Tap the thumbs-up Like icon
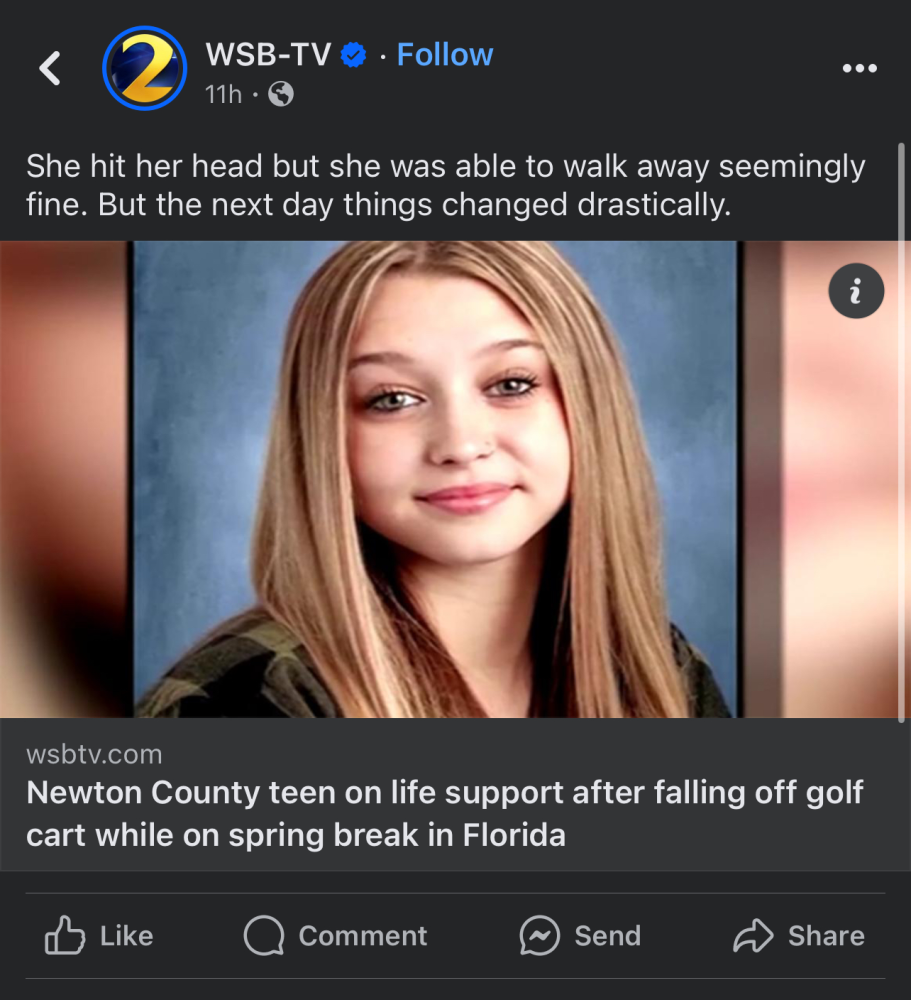Viewport: 911px width, 1000px height. (x=66, y=936)
